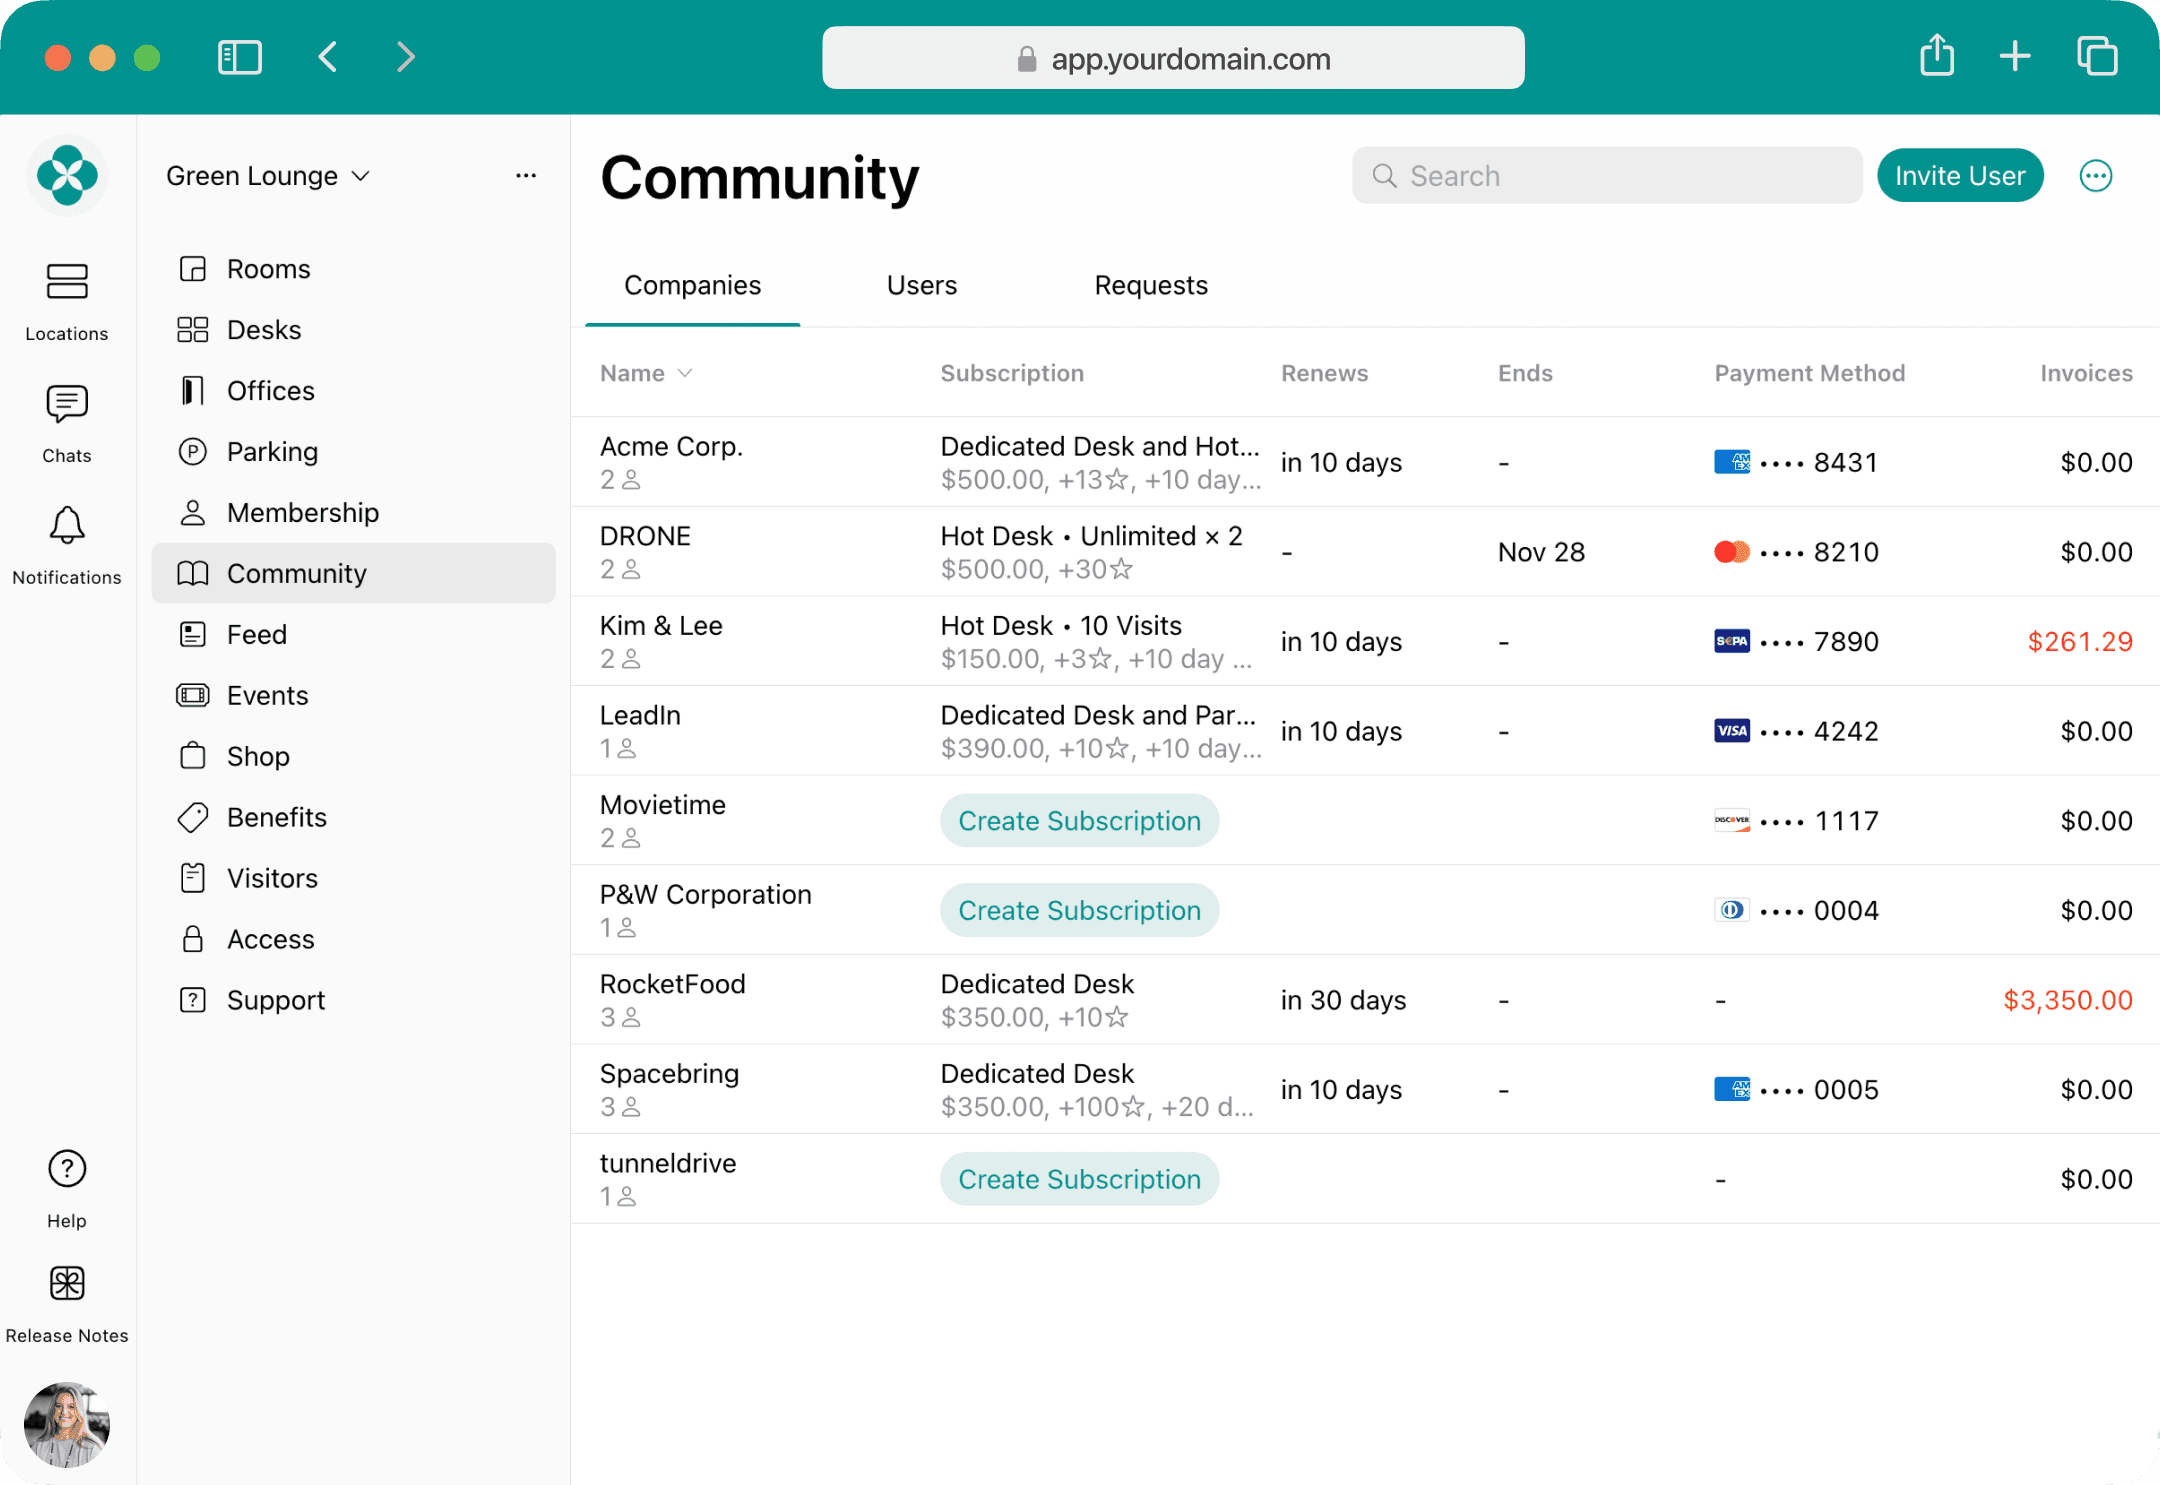
Task: Click the Ends column header
Action: tap(1525, 373)
